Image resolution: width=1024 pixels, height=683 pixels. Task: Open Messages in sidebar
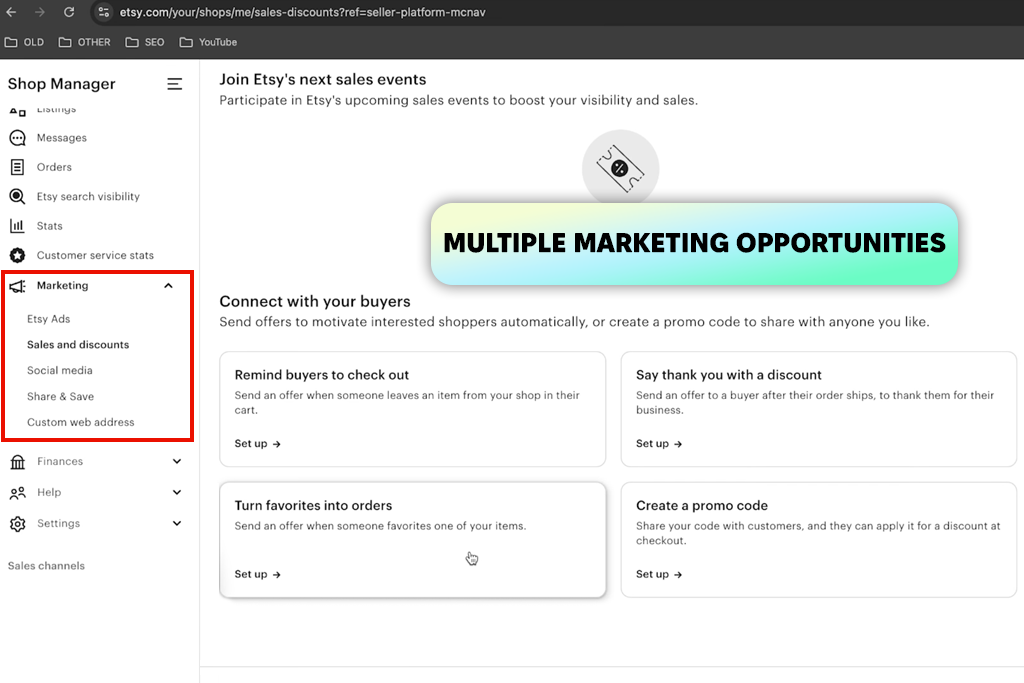point(61,138)
